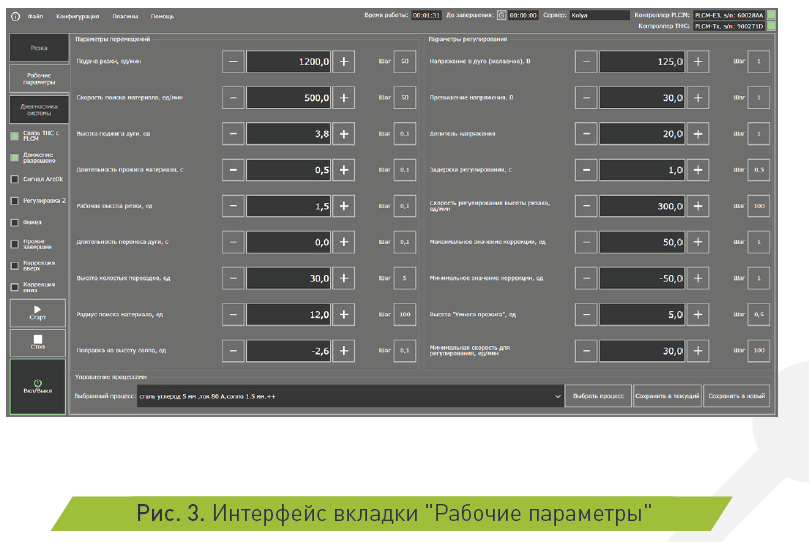Increase Длительность прожига материала with plus
Screen dimensions: 809x542
pos(344,170)
